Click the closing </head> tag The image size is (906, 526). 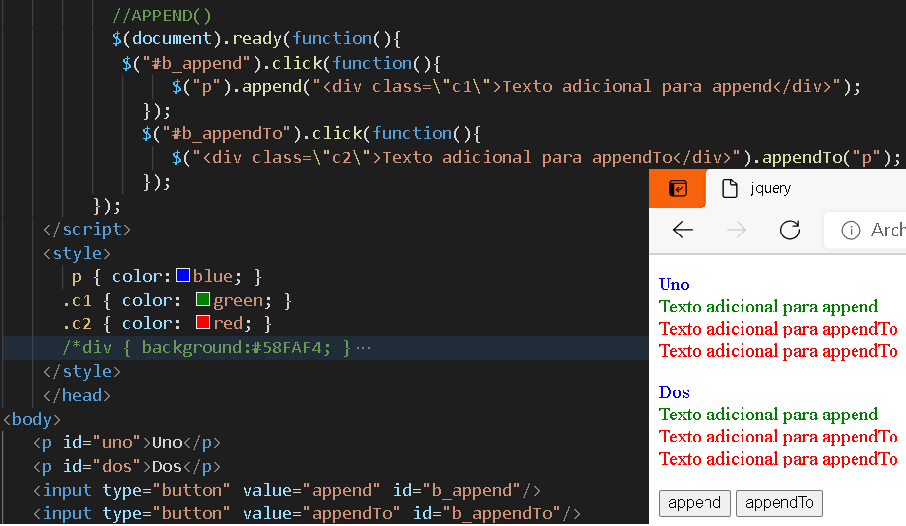pos(76,395)
